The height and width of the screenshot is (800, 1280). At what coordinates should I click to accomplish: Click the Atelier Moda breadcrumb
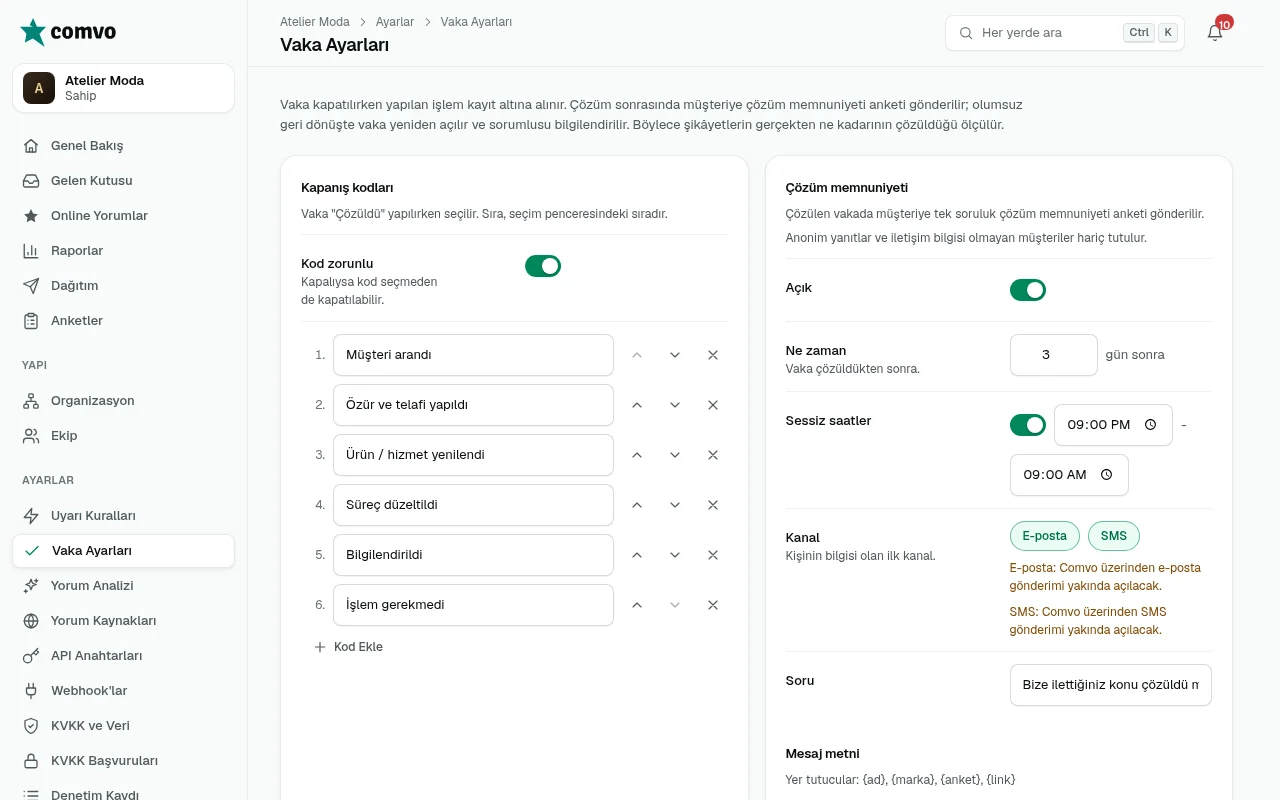tap(315, 22)
